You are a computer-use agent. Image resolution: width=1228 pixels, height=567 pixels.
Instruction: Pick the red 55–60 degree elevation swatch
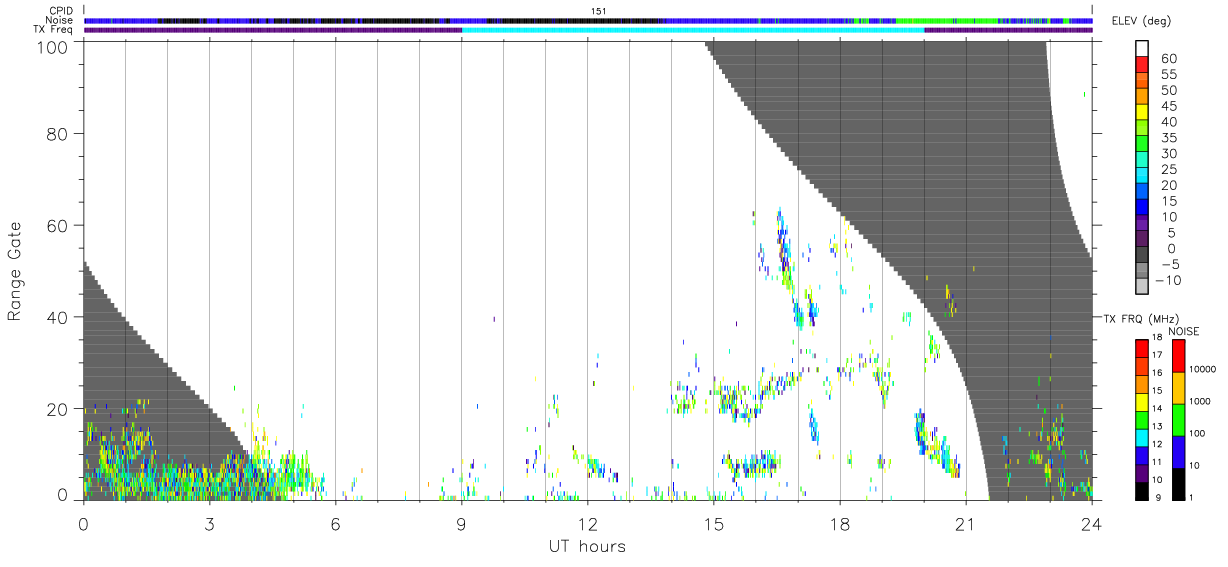(x=1144, y=65)
